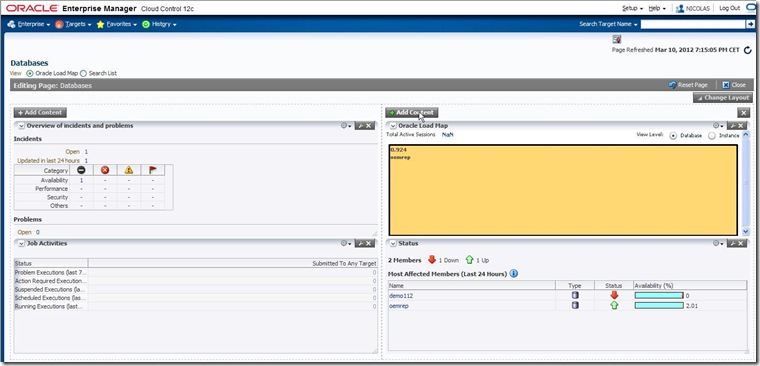Open the Search Target Name dropdown
Viewport: 760px width, 366px height.
pyautogui.click(x=608, y=24)
